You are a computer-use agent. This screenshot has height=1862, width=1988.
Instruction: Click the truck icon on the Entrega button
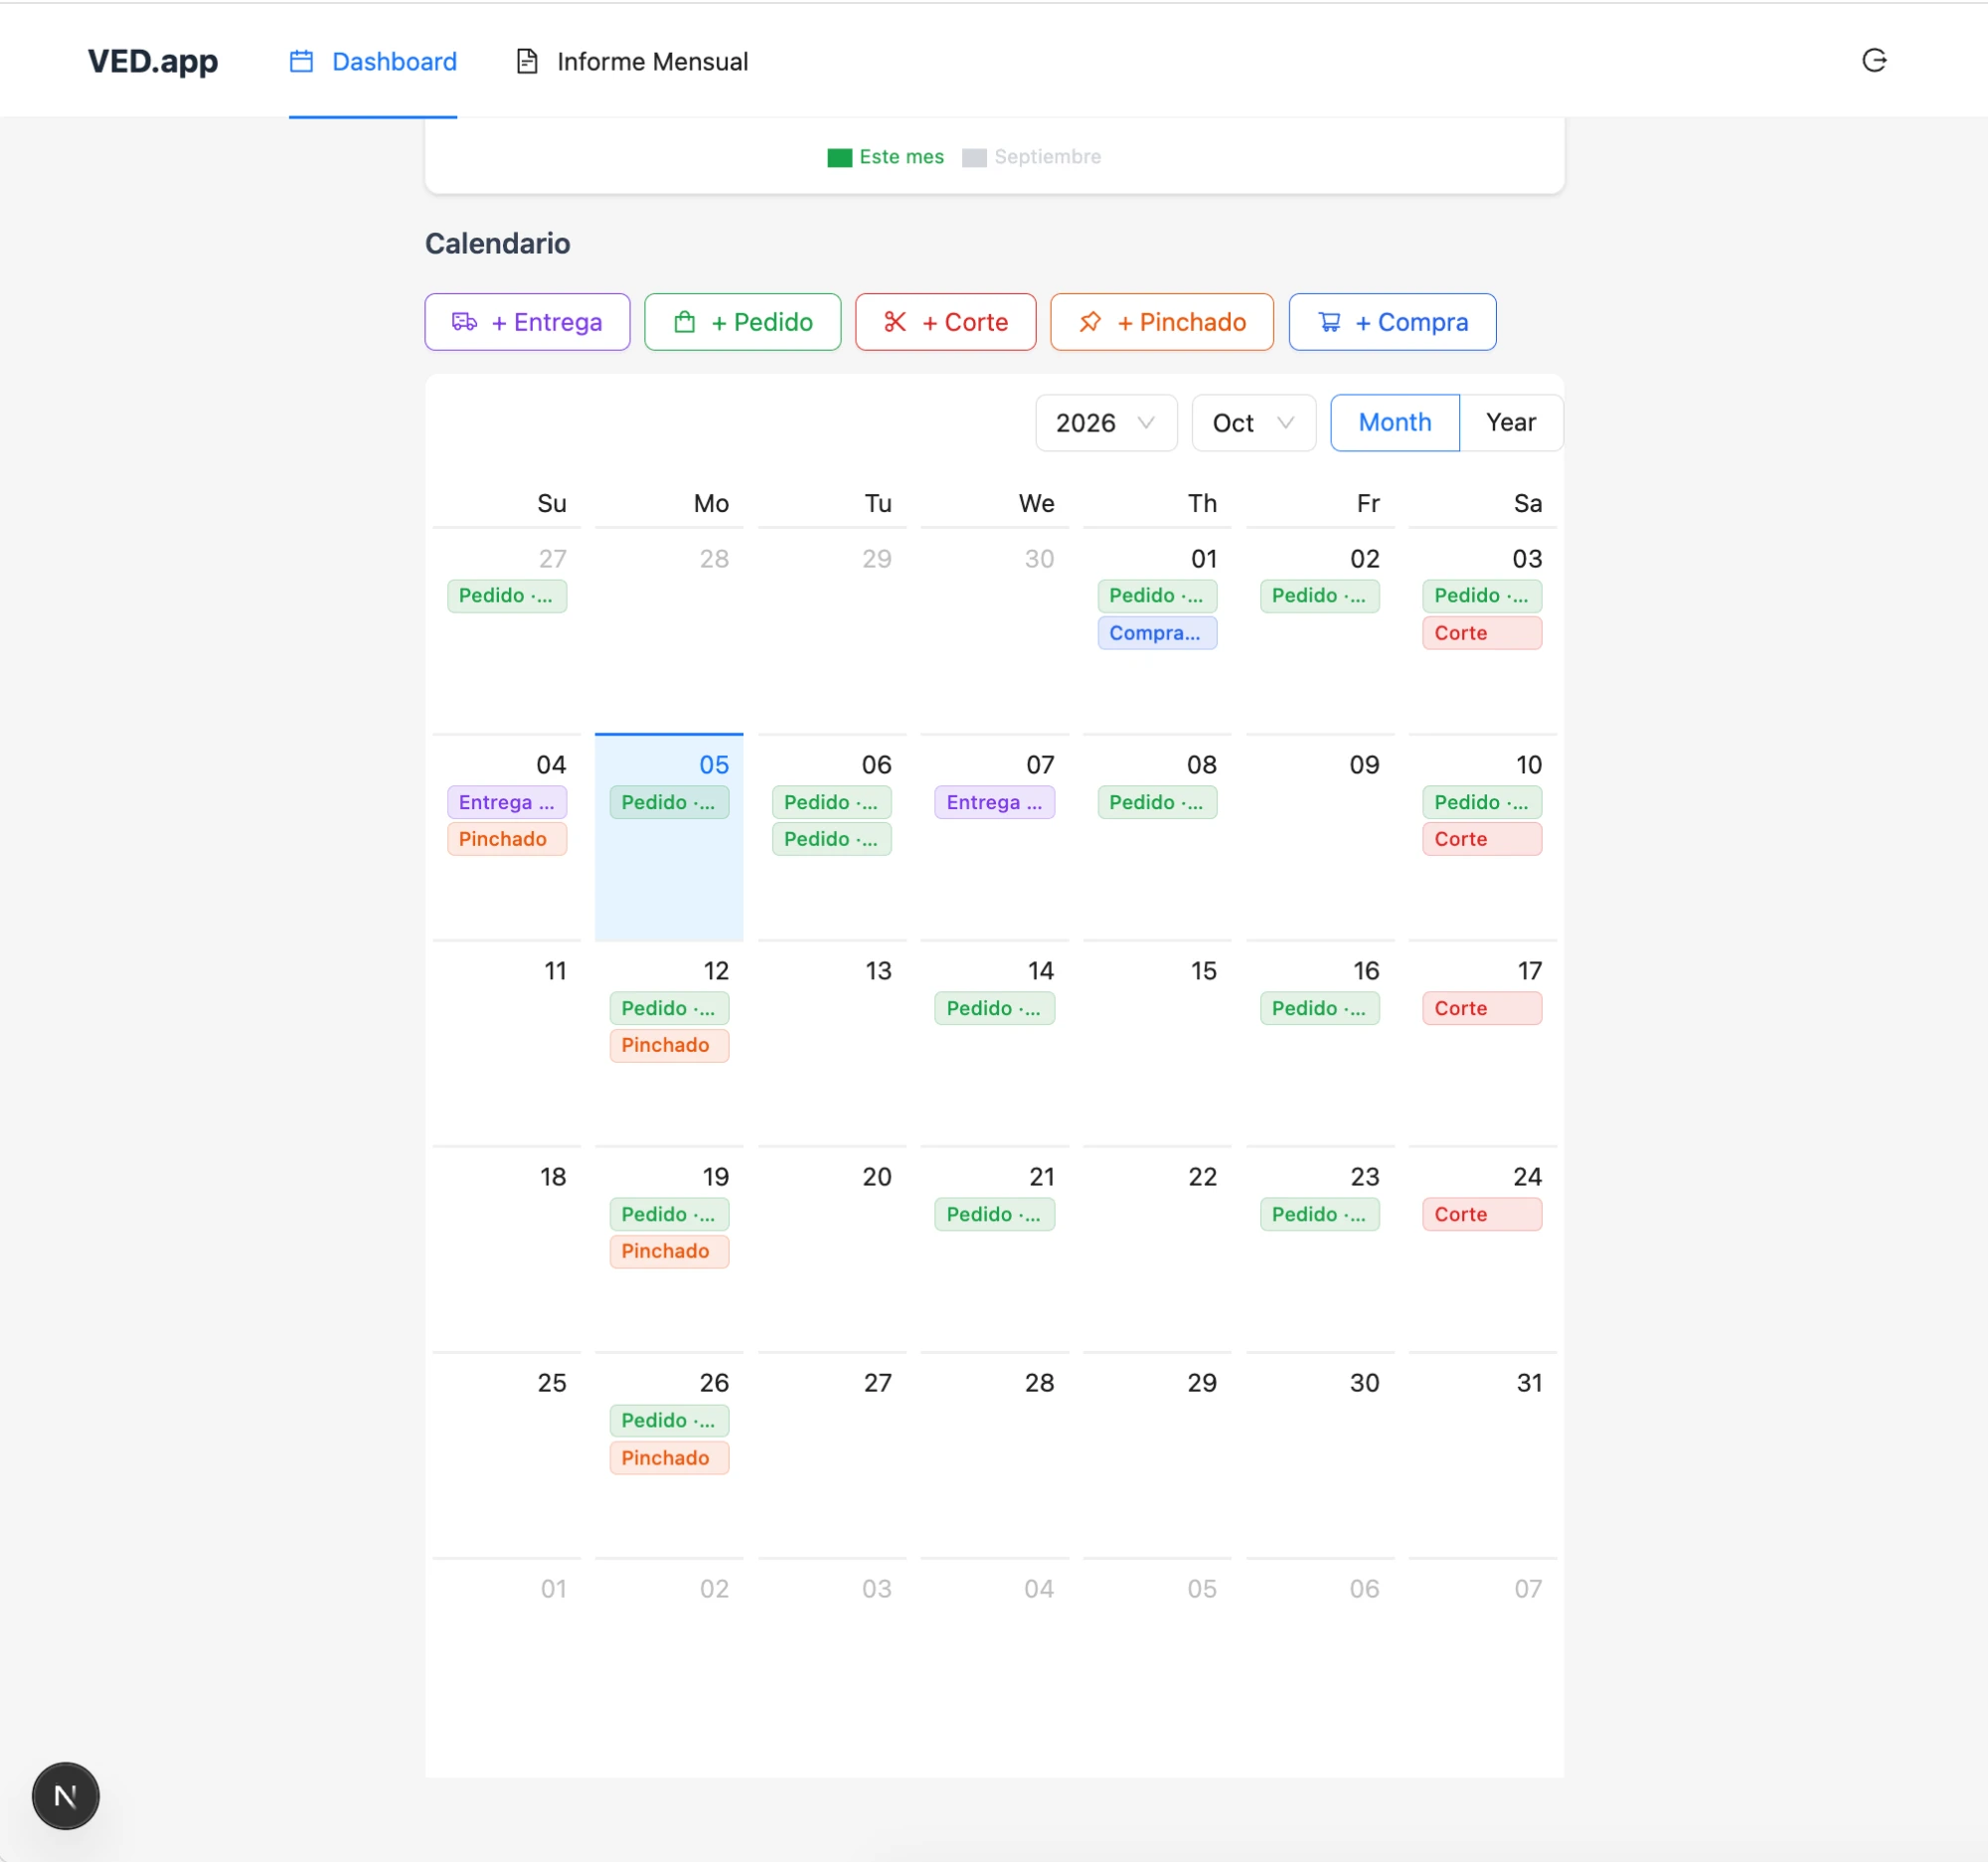pos(464,322)
